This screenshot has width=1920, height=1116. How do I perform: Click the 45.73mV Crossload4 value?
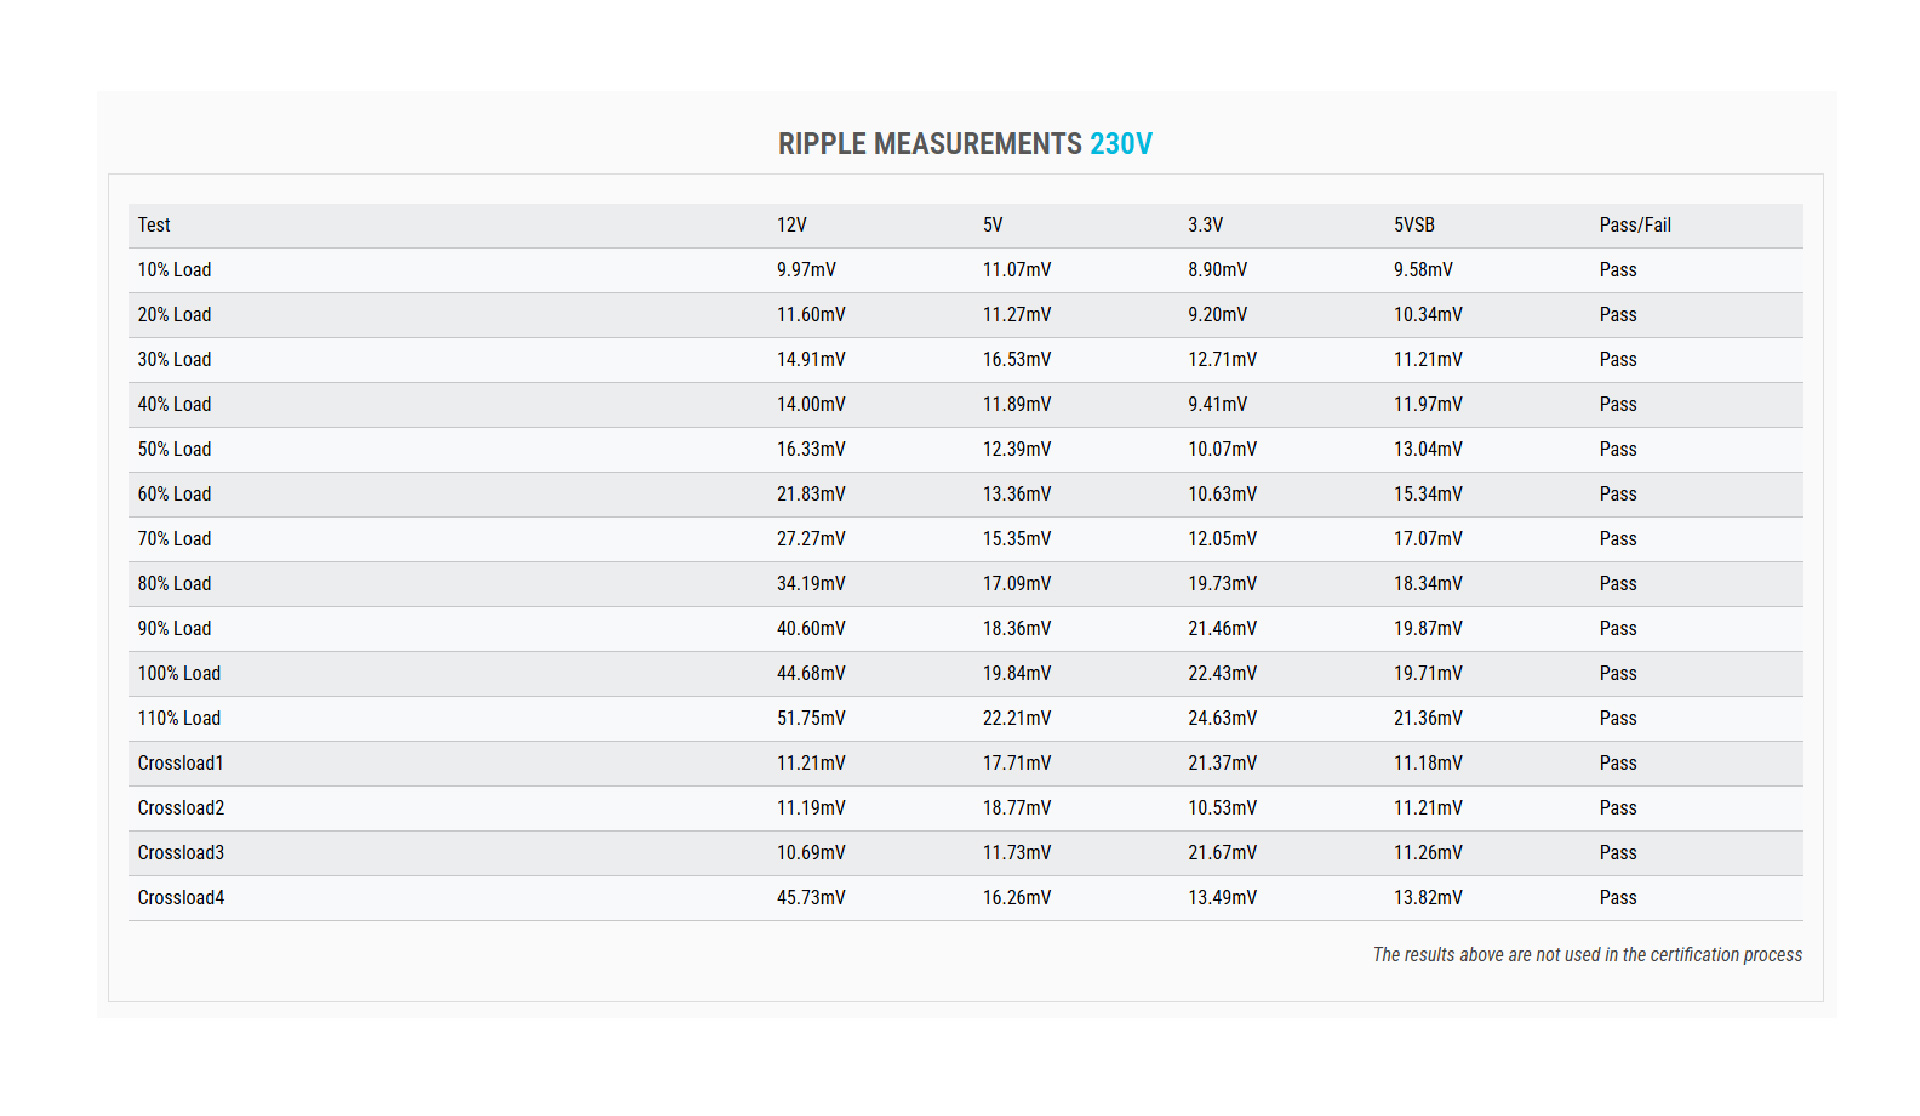(811, 897)
